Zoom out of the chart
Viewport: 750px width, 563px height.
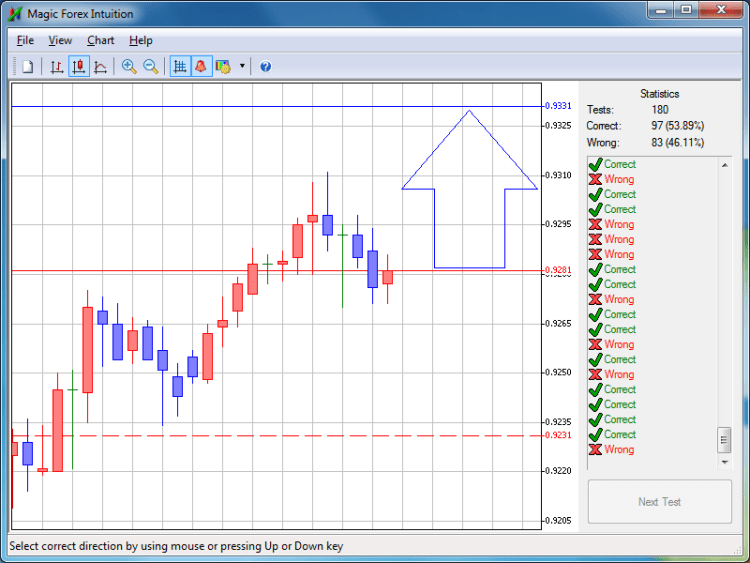click(x=151, y=66)
